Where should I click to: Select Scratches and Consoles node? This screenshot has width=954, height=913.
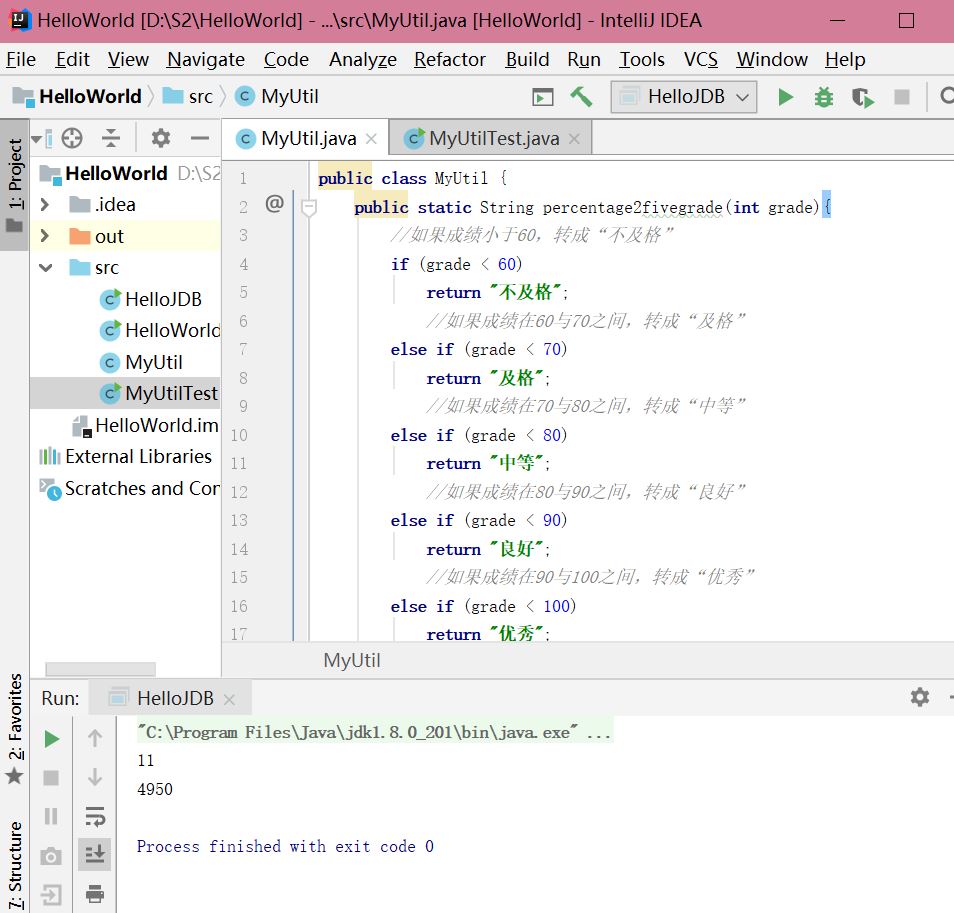coord(129,488)
